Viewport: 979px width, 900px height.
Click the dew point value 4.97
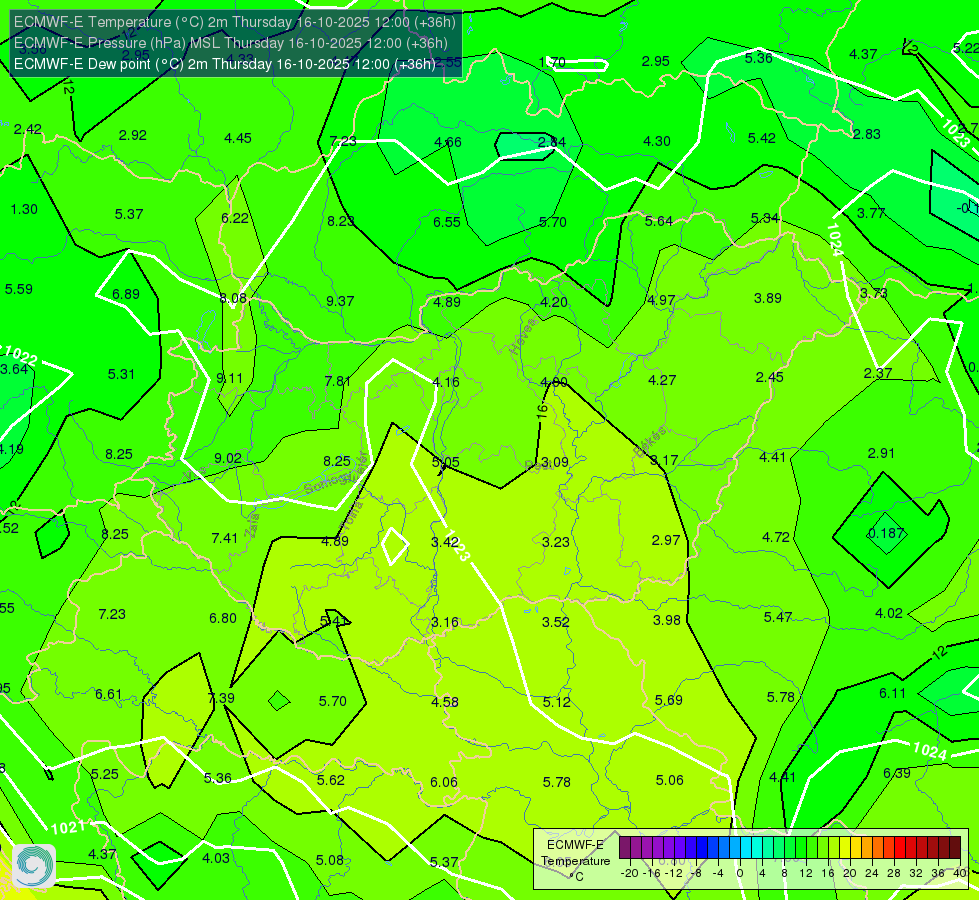click(661, 300)
